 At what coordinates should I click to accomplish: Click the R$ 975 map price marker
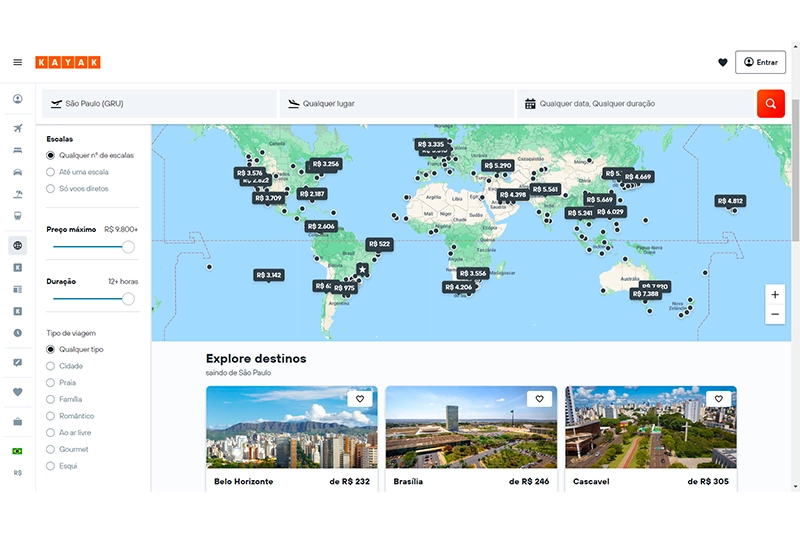[344, 288]
